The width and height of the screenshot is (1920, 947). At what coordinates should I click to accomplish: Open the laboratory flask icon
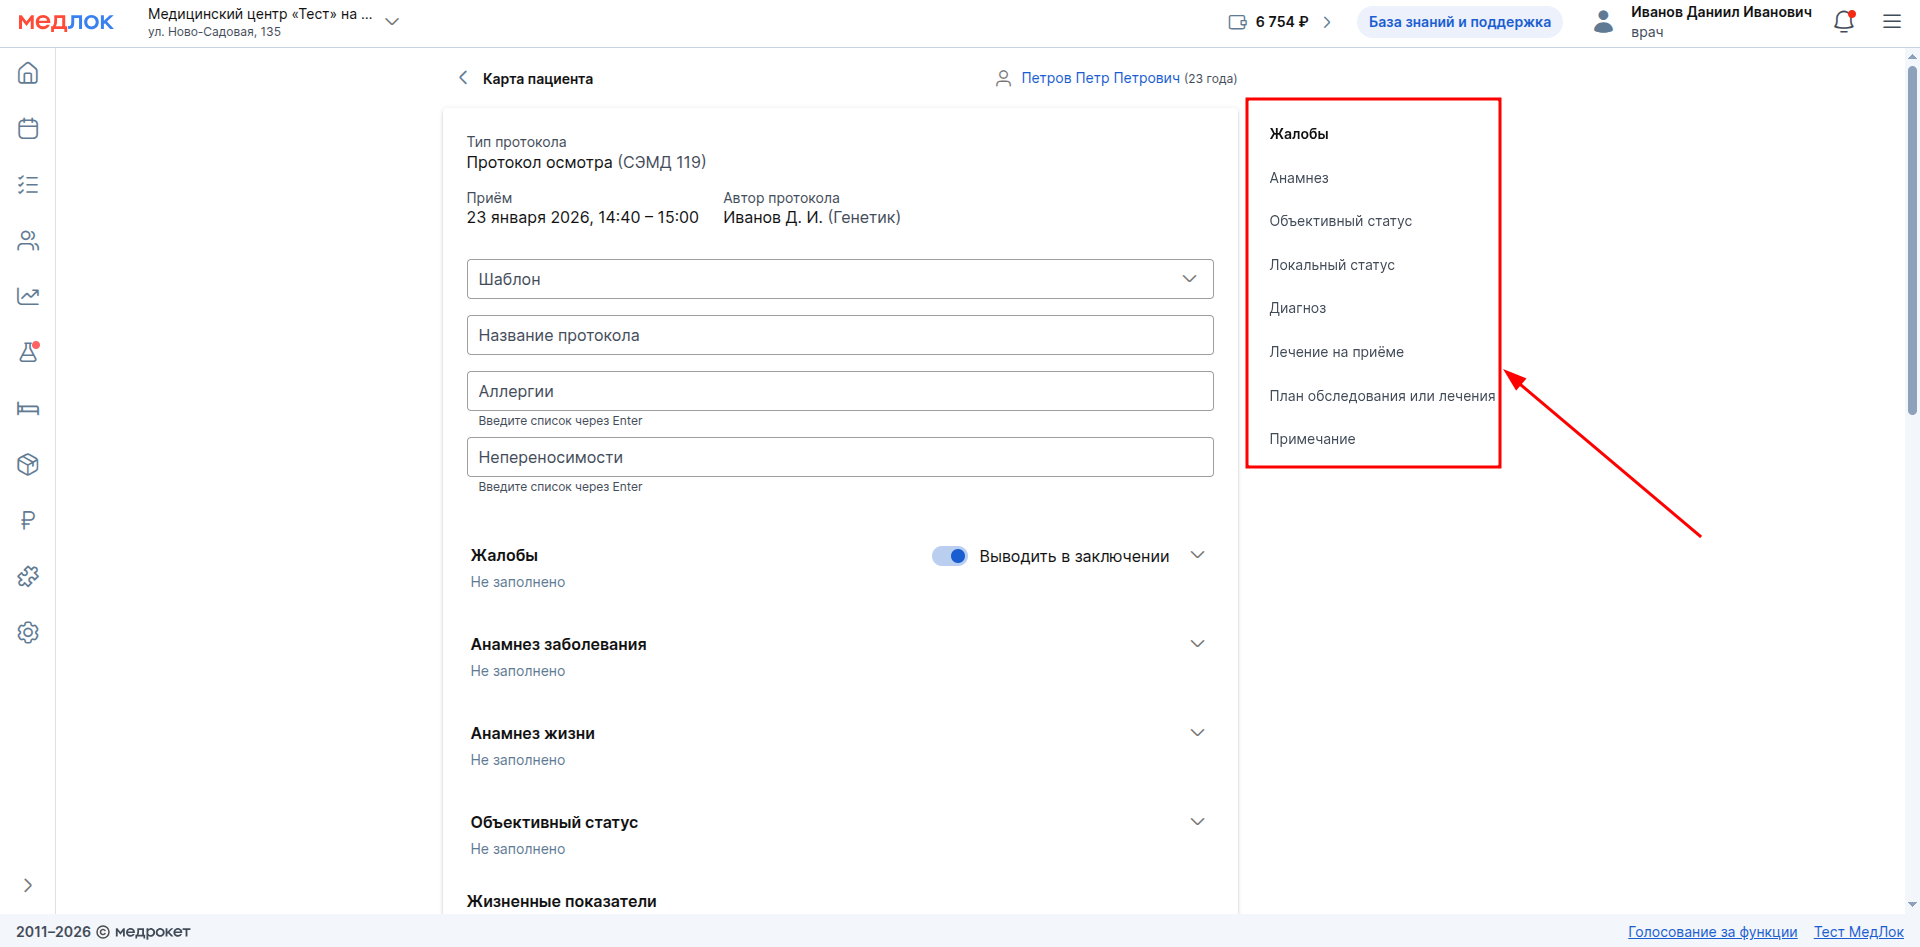pyautogui.click(x=28, y=352)
